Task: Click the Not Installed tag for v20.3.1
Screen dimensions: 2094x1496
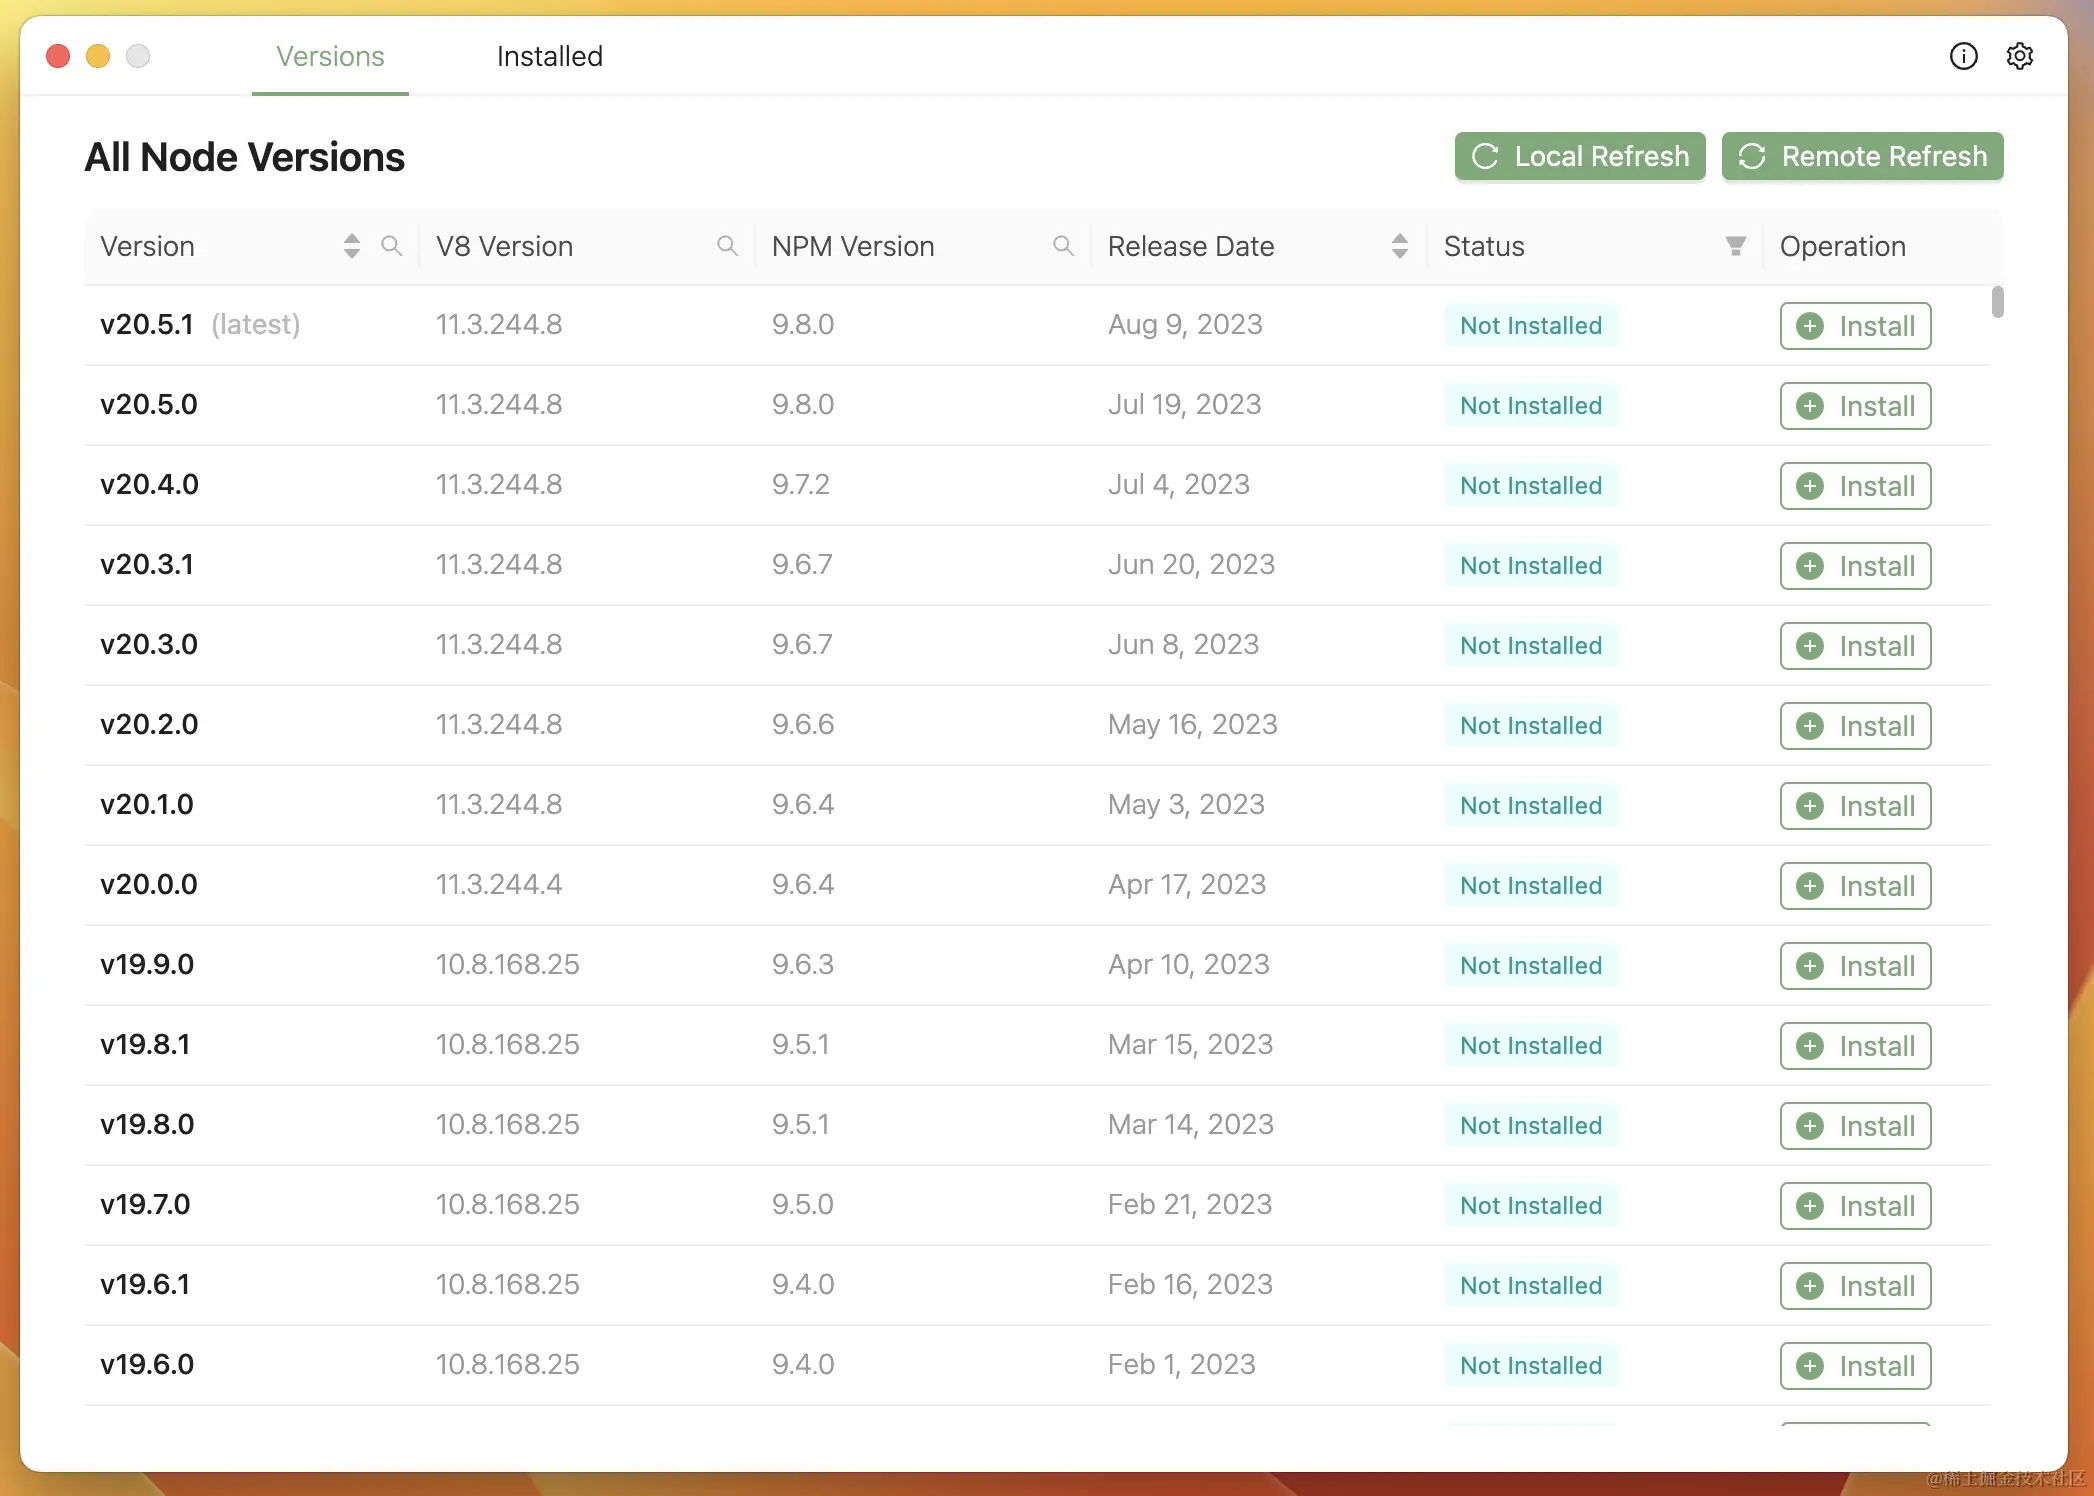Action: (x=1530, y=566)
